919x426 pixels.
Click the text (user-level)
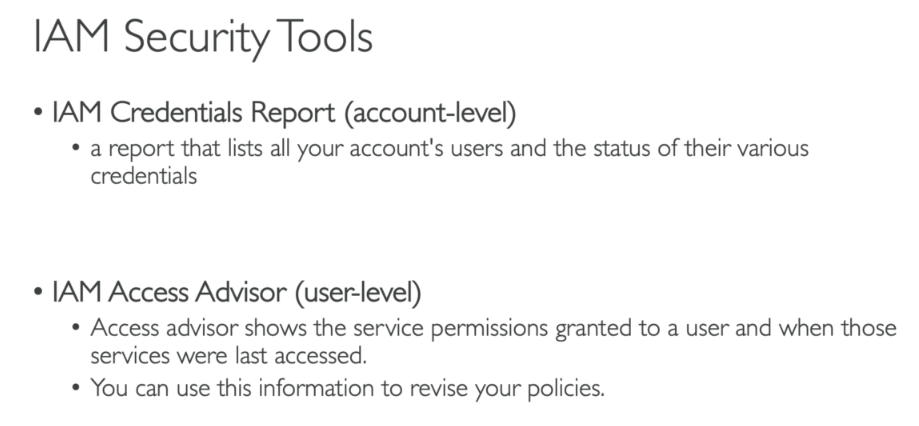click(x=358, y=292)
